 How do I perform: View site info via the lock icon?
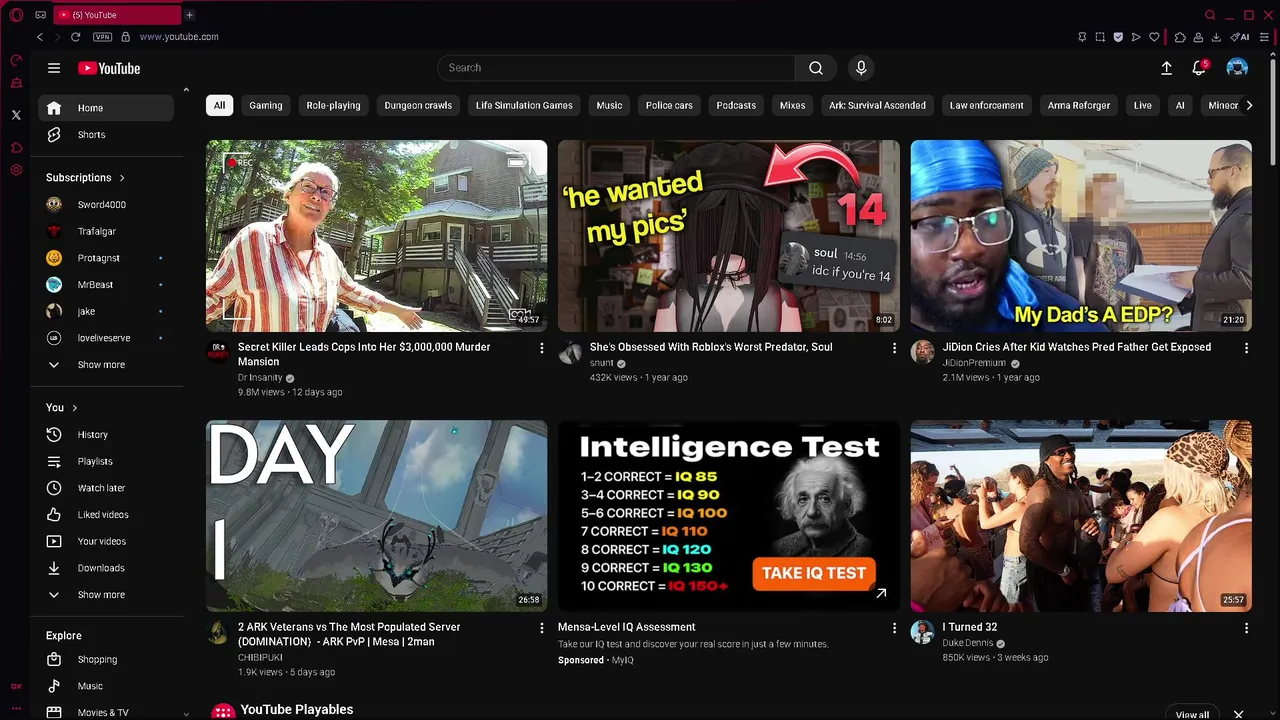125,37
